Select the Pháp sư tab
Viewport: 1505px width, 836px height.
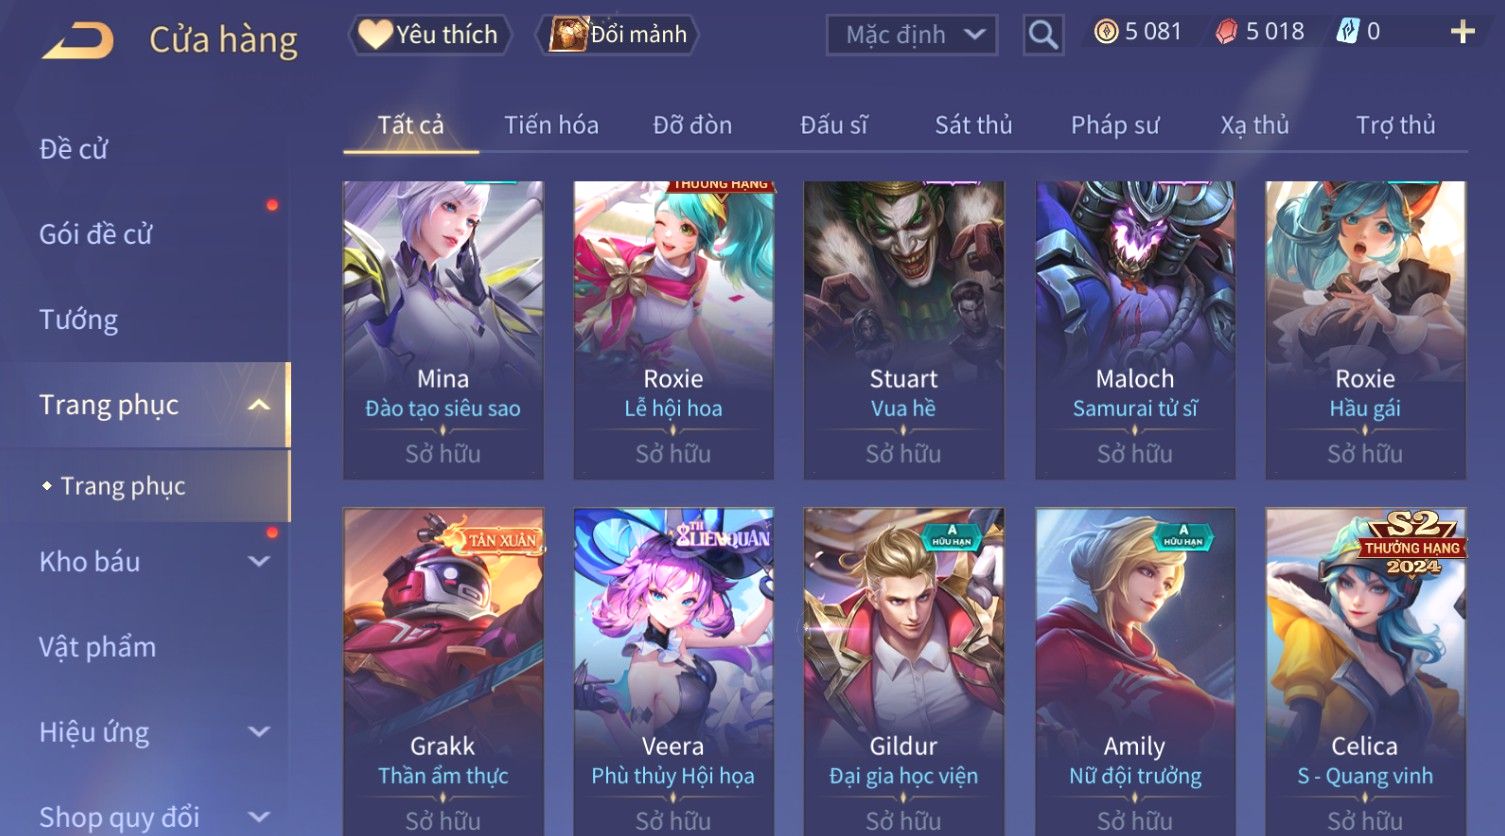point(1115,125)
